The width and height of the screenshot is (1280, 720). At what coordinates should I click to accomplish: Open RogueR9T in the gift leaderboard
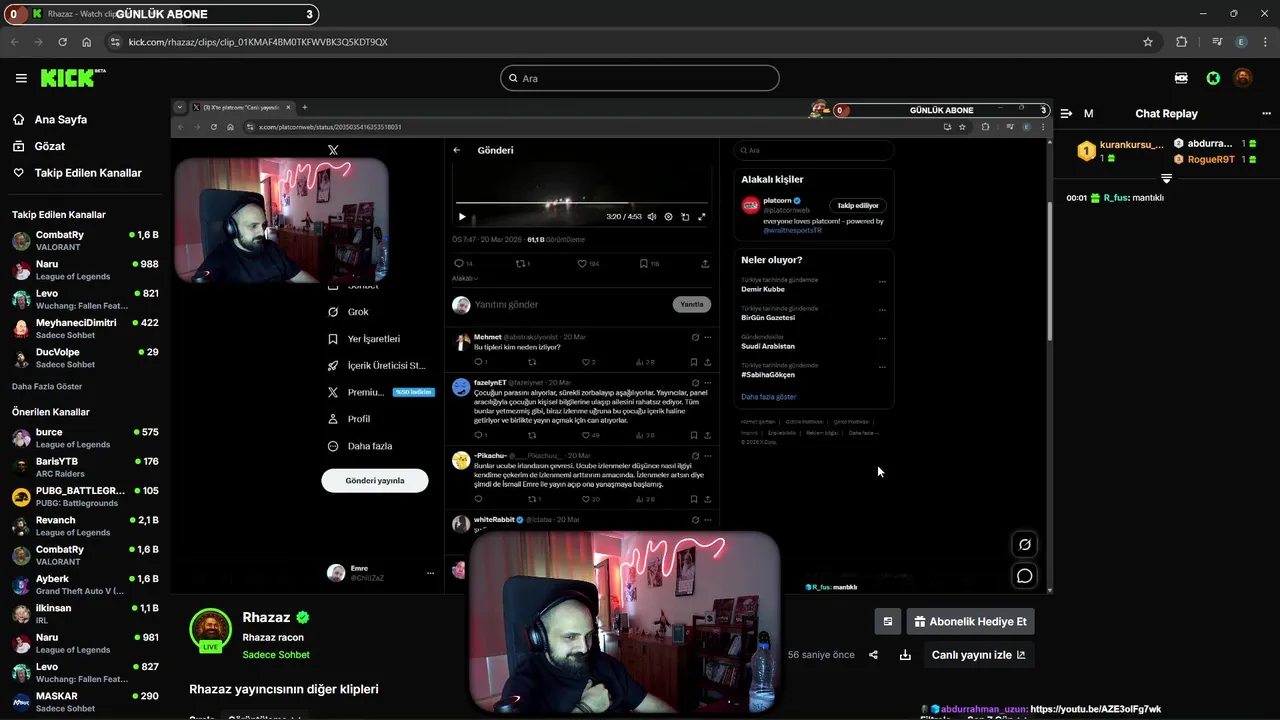(x=1211, y=159)
